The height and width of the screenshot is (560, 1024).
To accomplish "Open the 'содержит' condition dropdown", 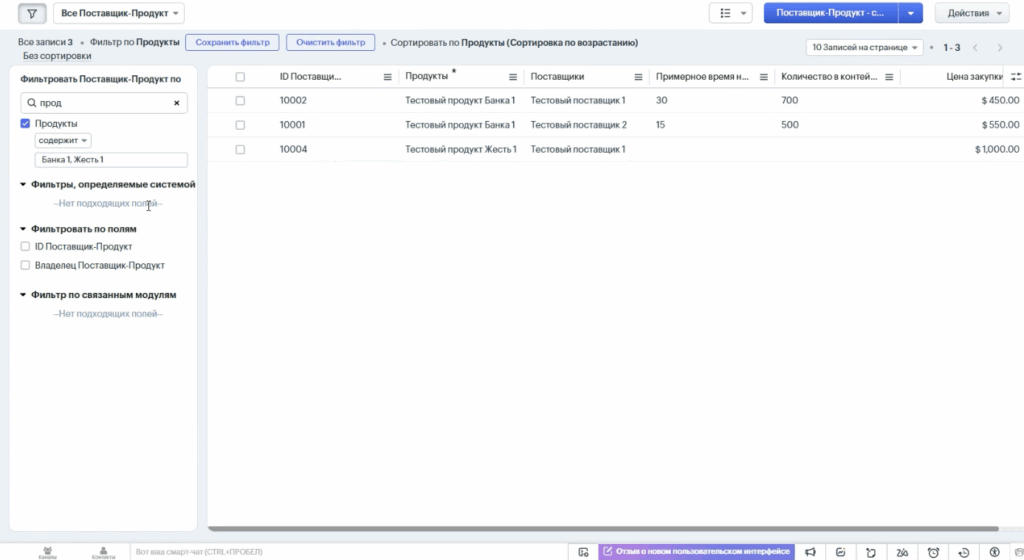I will coord(63,141).
